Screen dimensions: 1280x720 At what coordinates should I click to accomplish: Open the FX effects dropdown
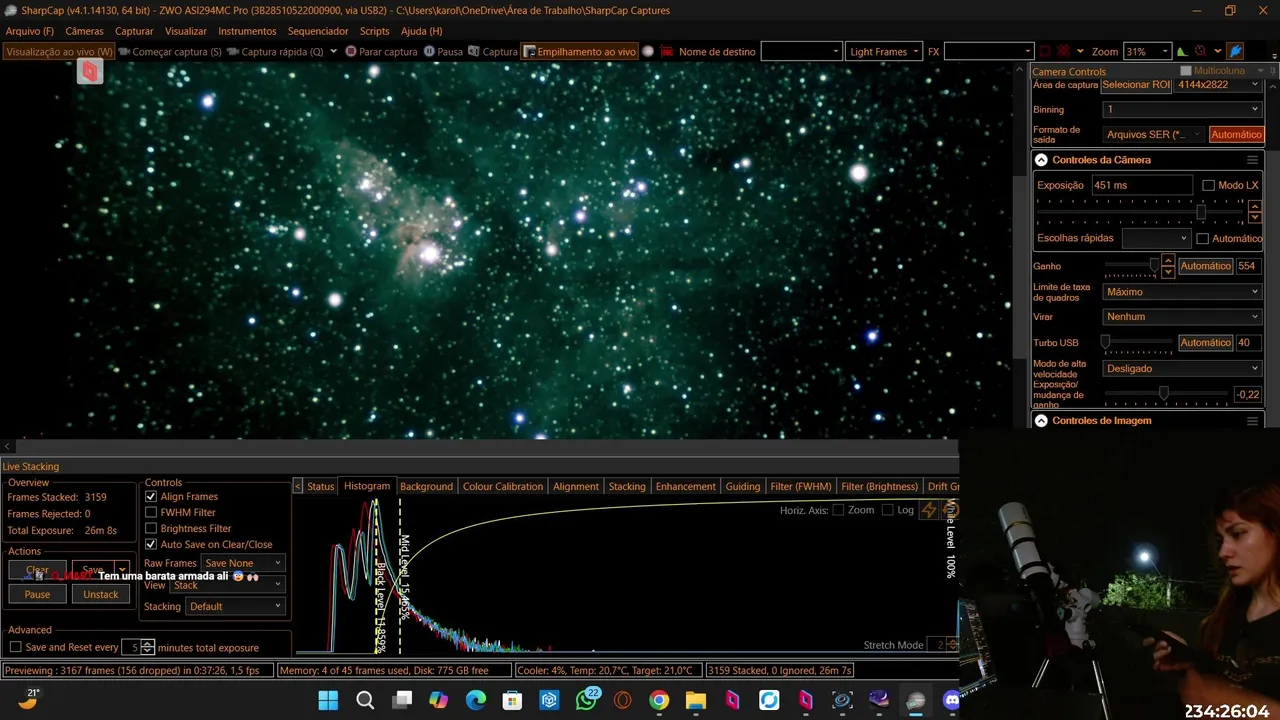(988, 52)
